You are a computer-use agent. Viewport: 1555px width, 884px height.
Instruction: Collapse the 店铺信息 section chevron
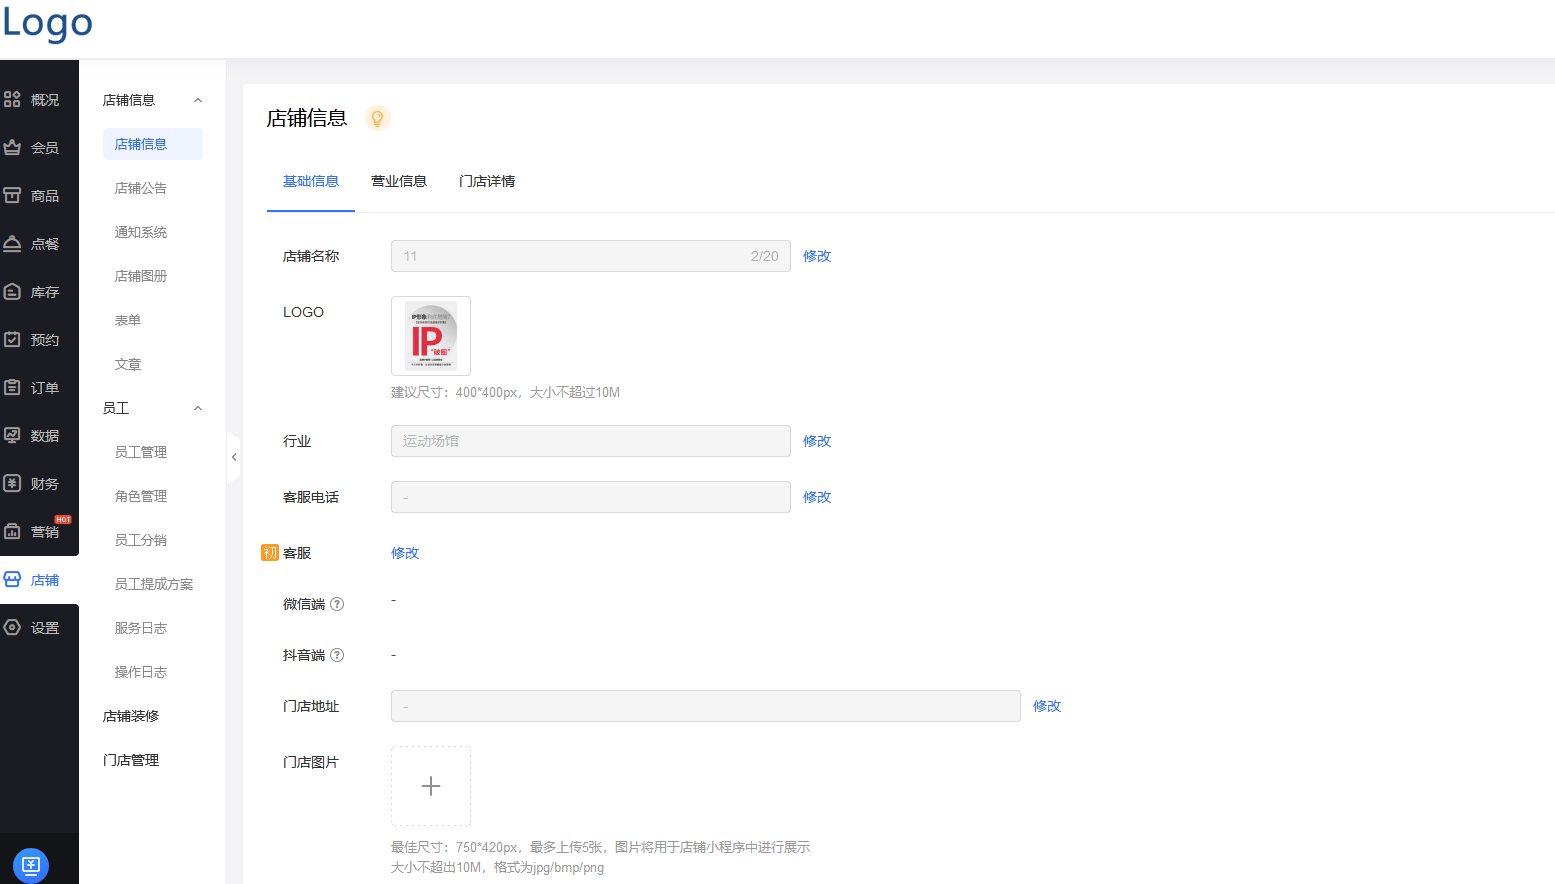tap(197, 99)
